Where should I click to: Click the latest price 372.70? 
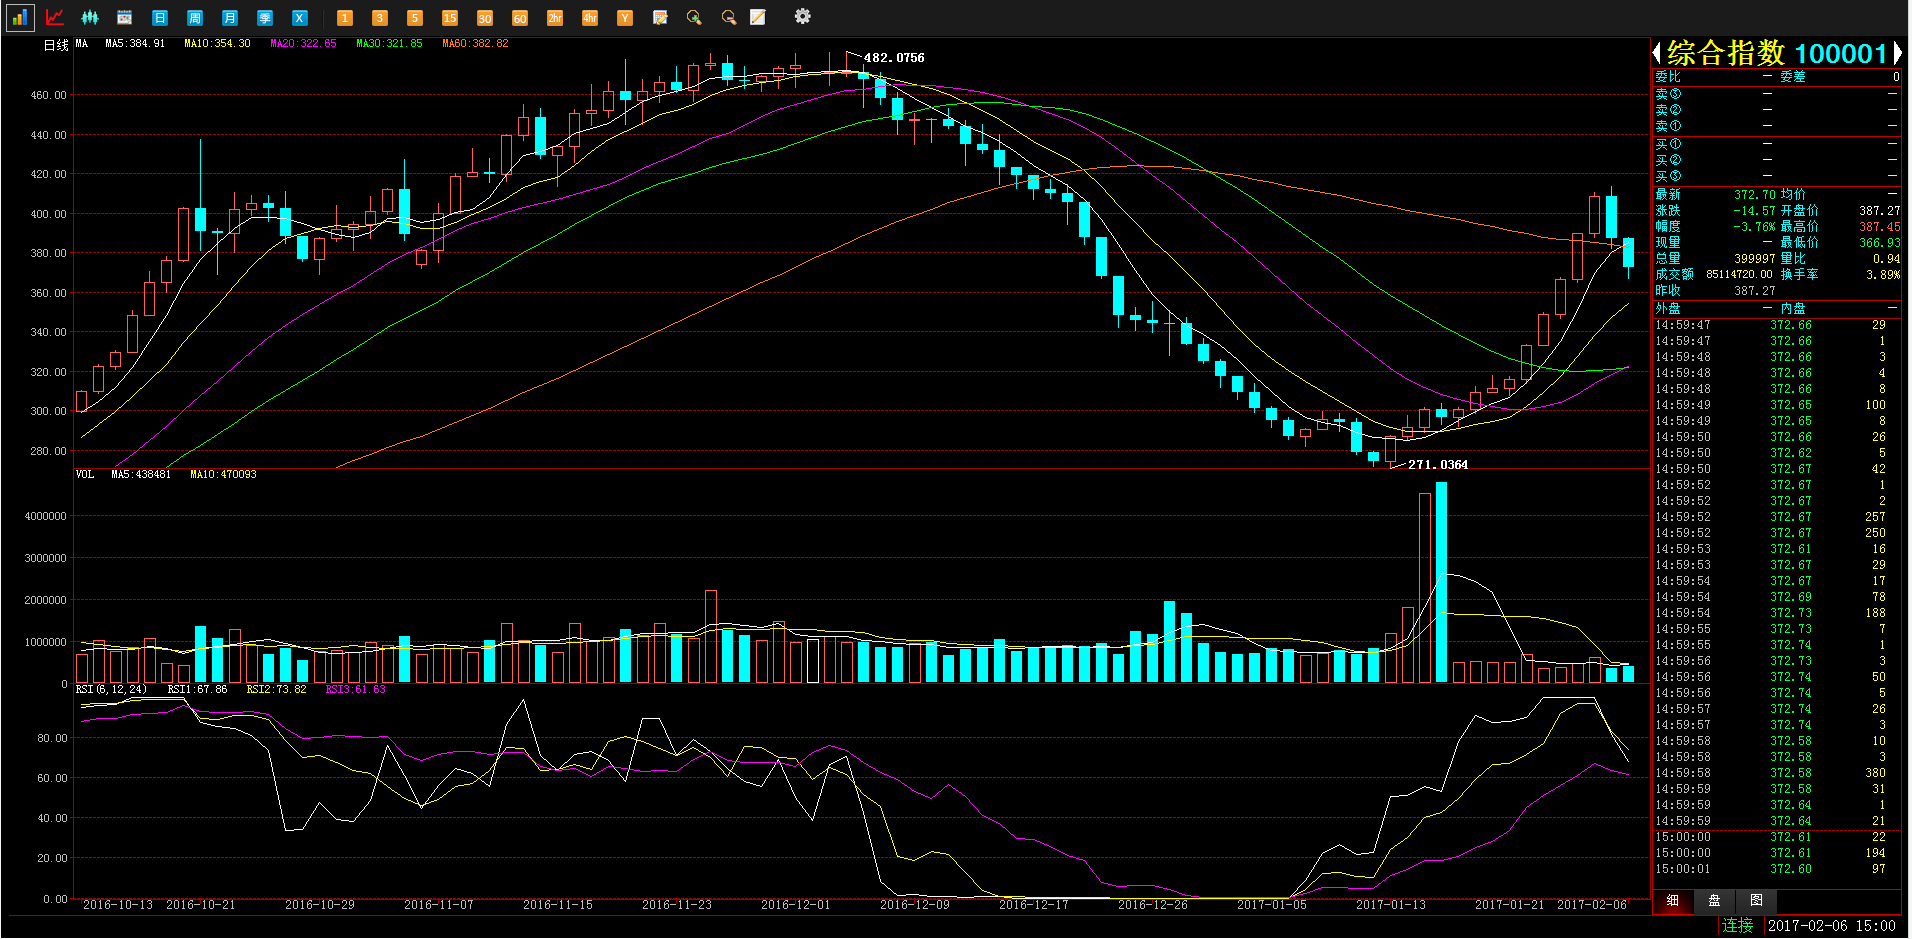coord(1755,195)
